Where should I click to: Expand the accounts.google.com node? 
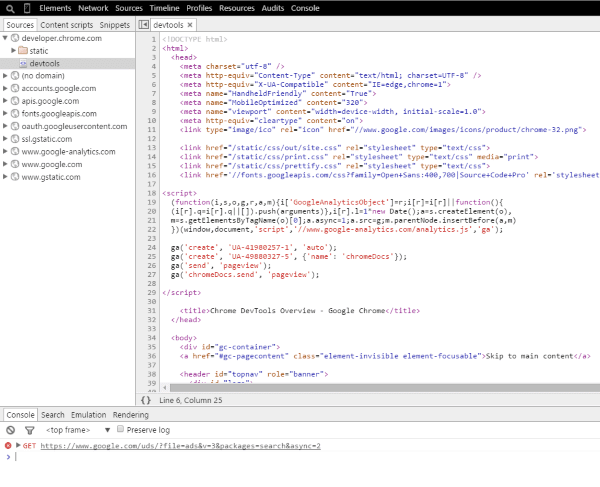click(x=5, y=88)
